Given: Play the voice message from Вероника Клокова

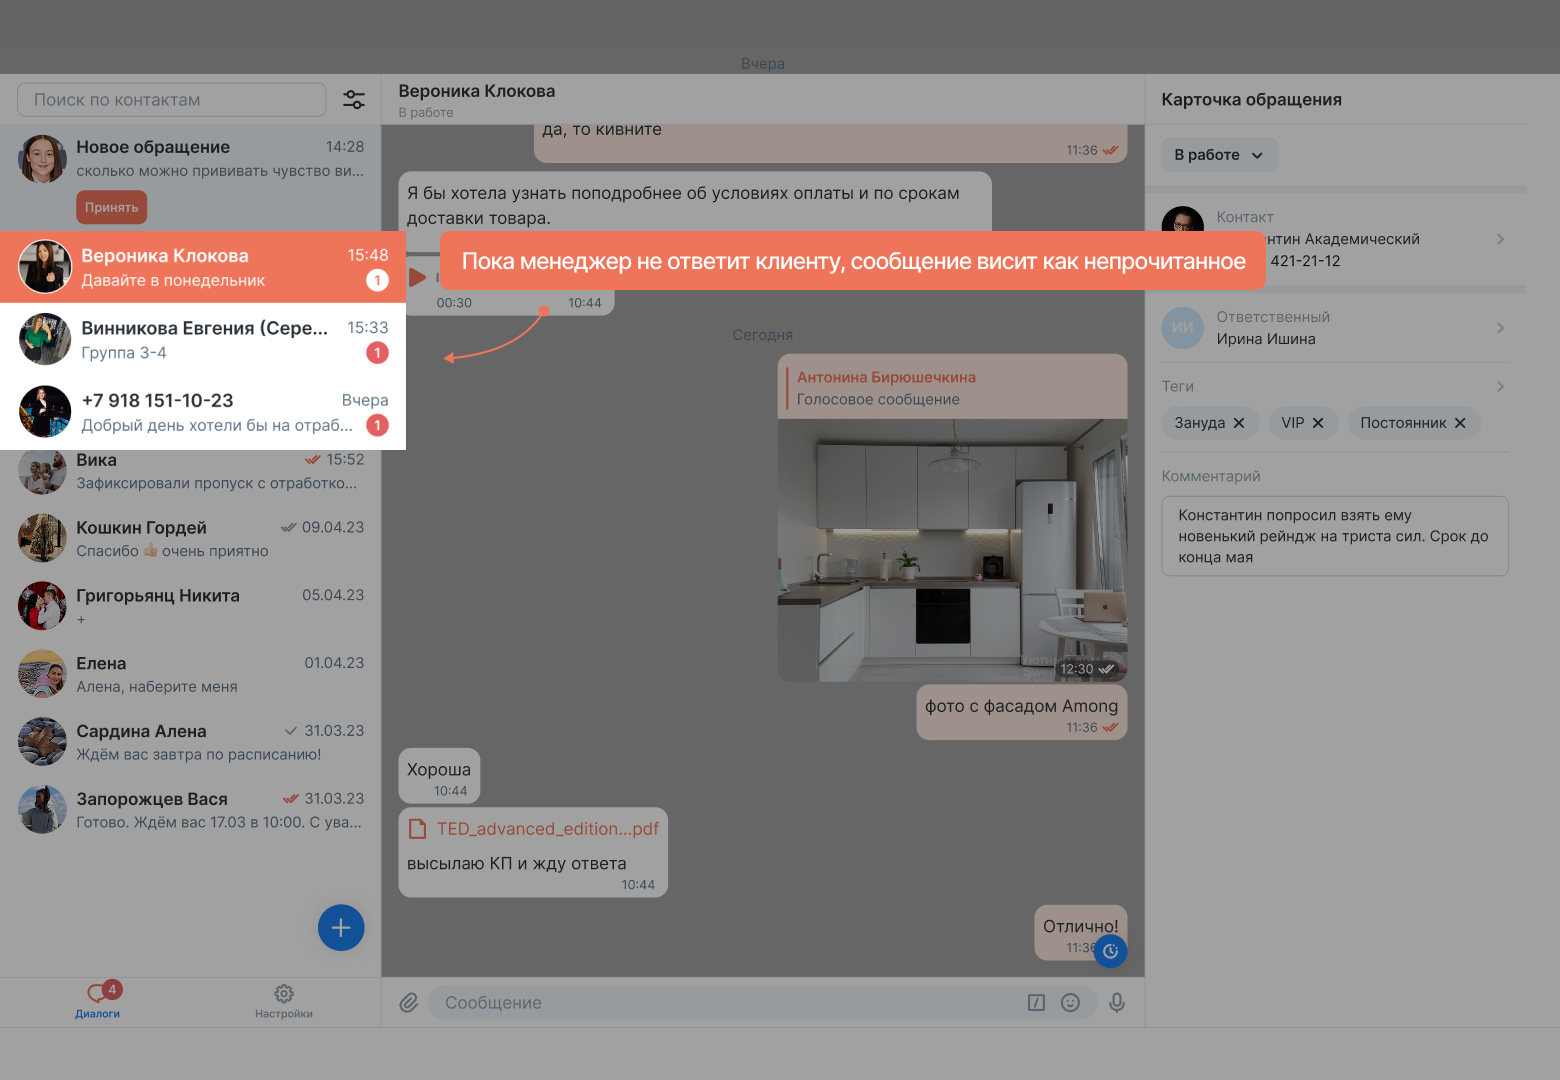Looking at the screenshot, I should (x=418, y=277).
